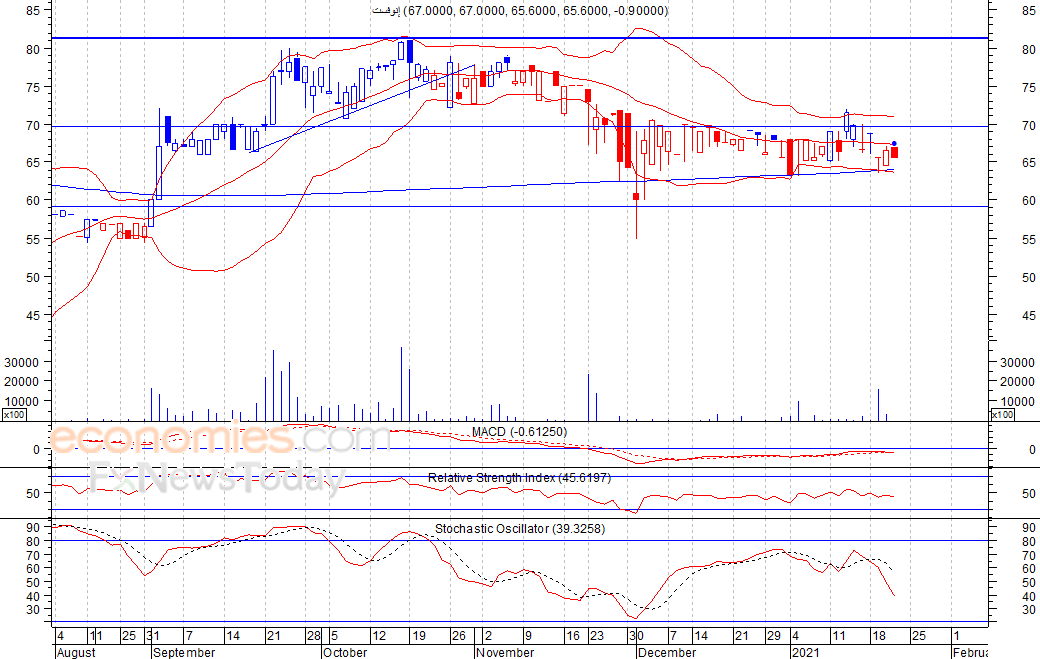Select the 2 date label in November

(x=488, y=636)
